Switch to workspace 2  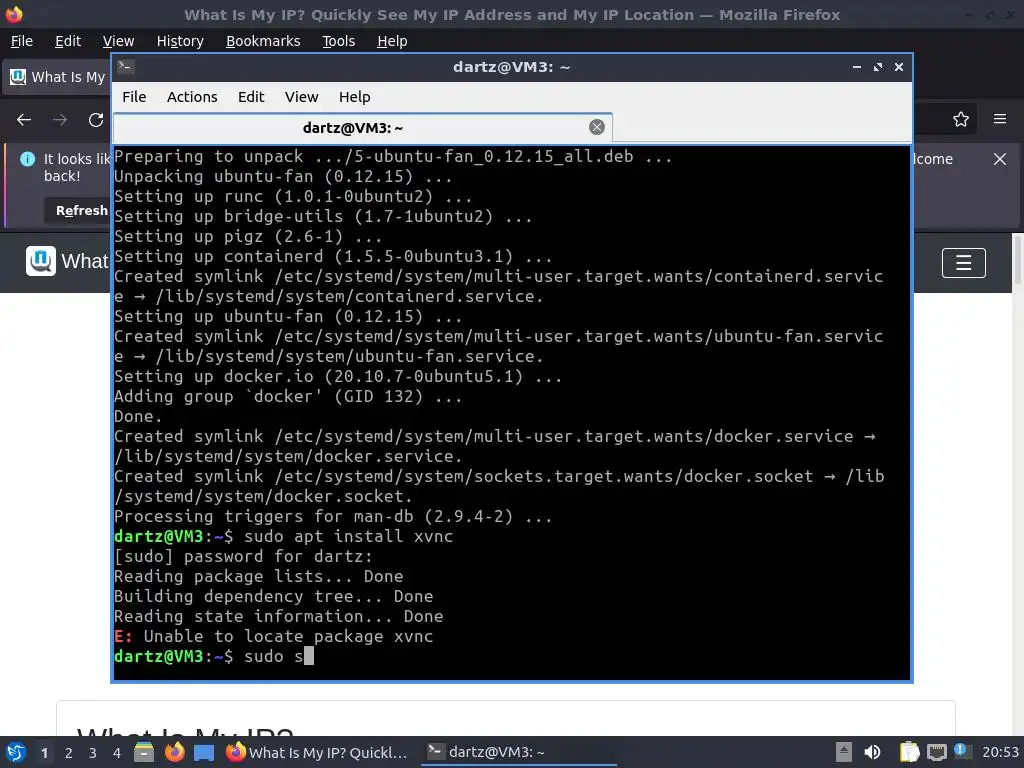tap(69, 753)
